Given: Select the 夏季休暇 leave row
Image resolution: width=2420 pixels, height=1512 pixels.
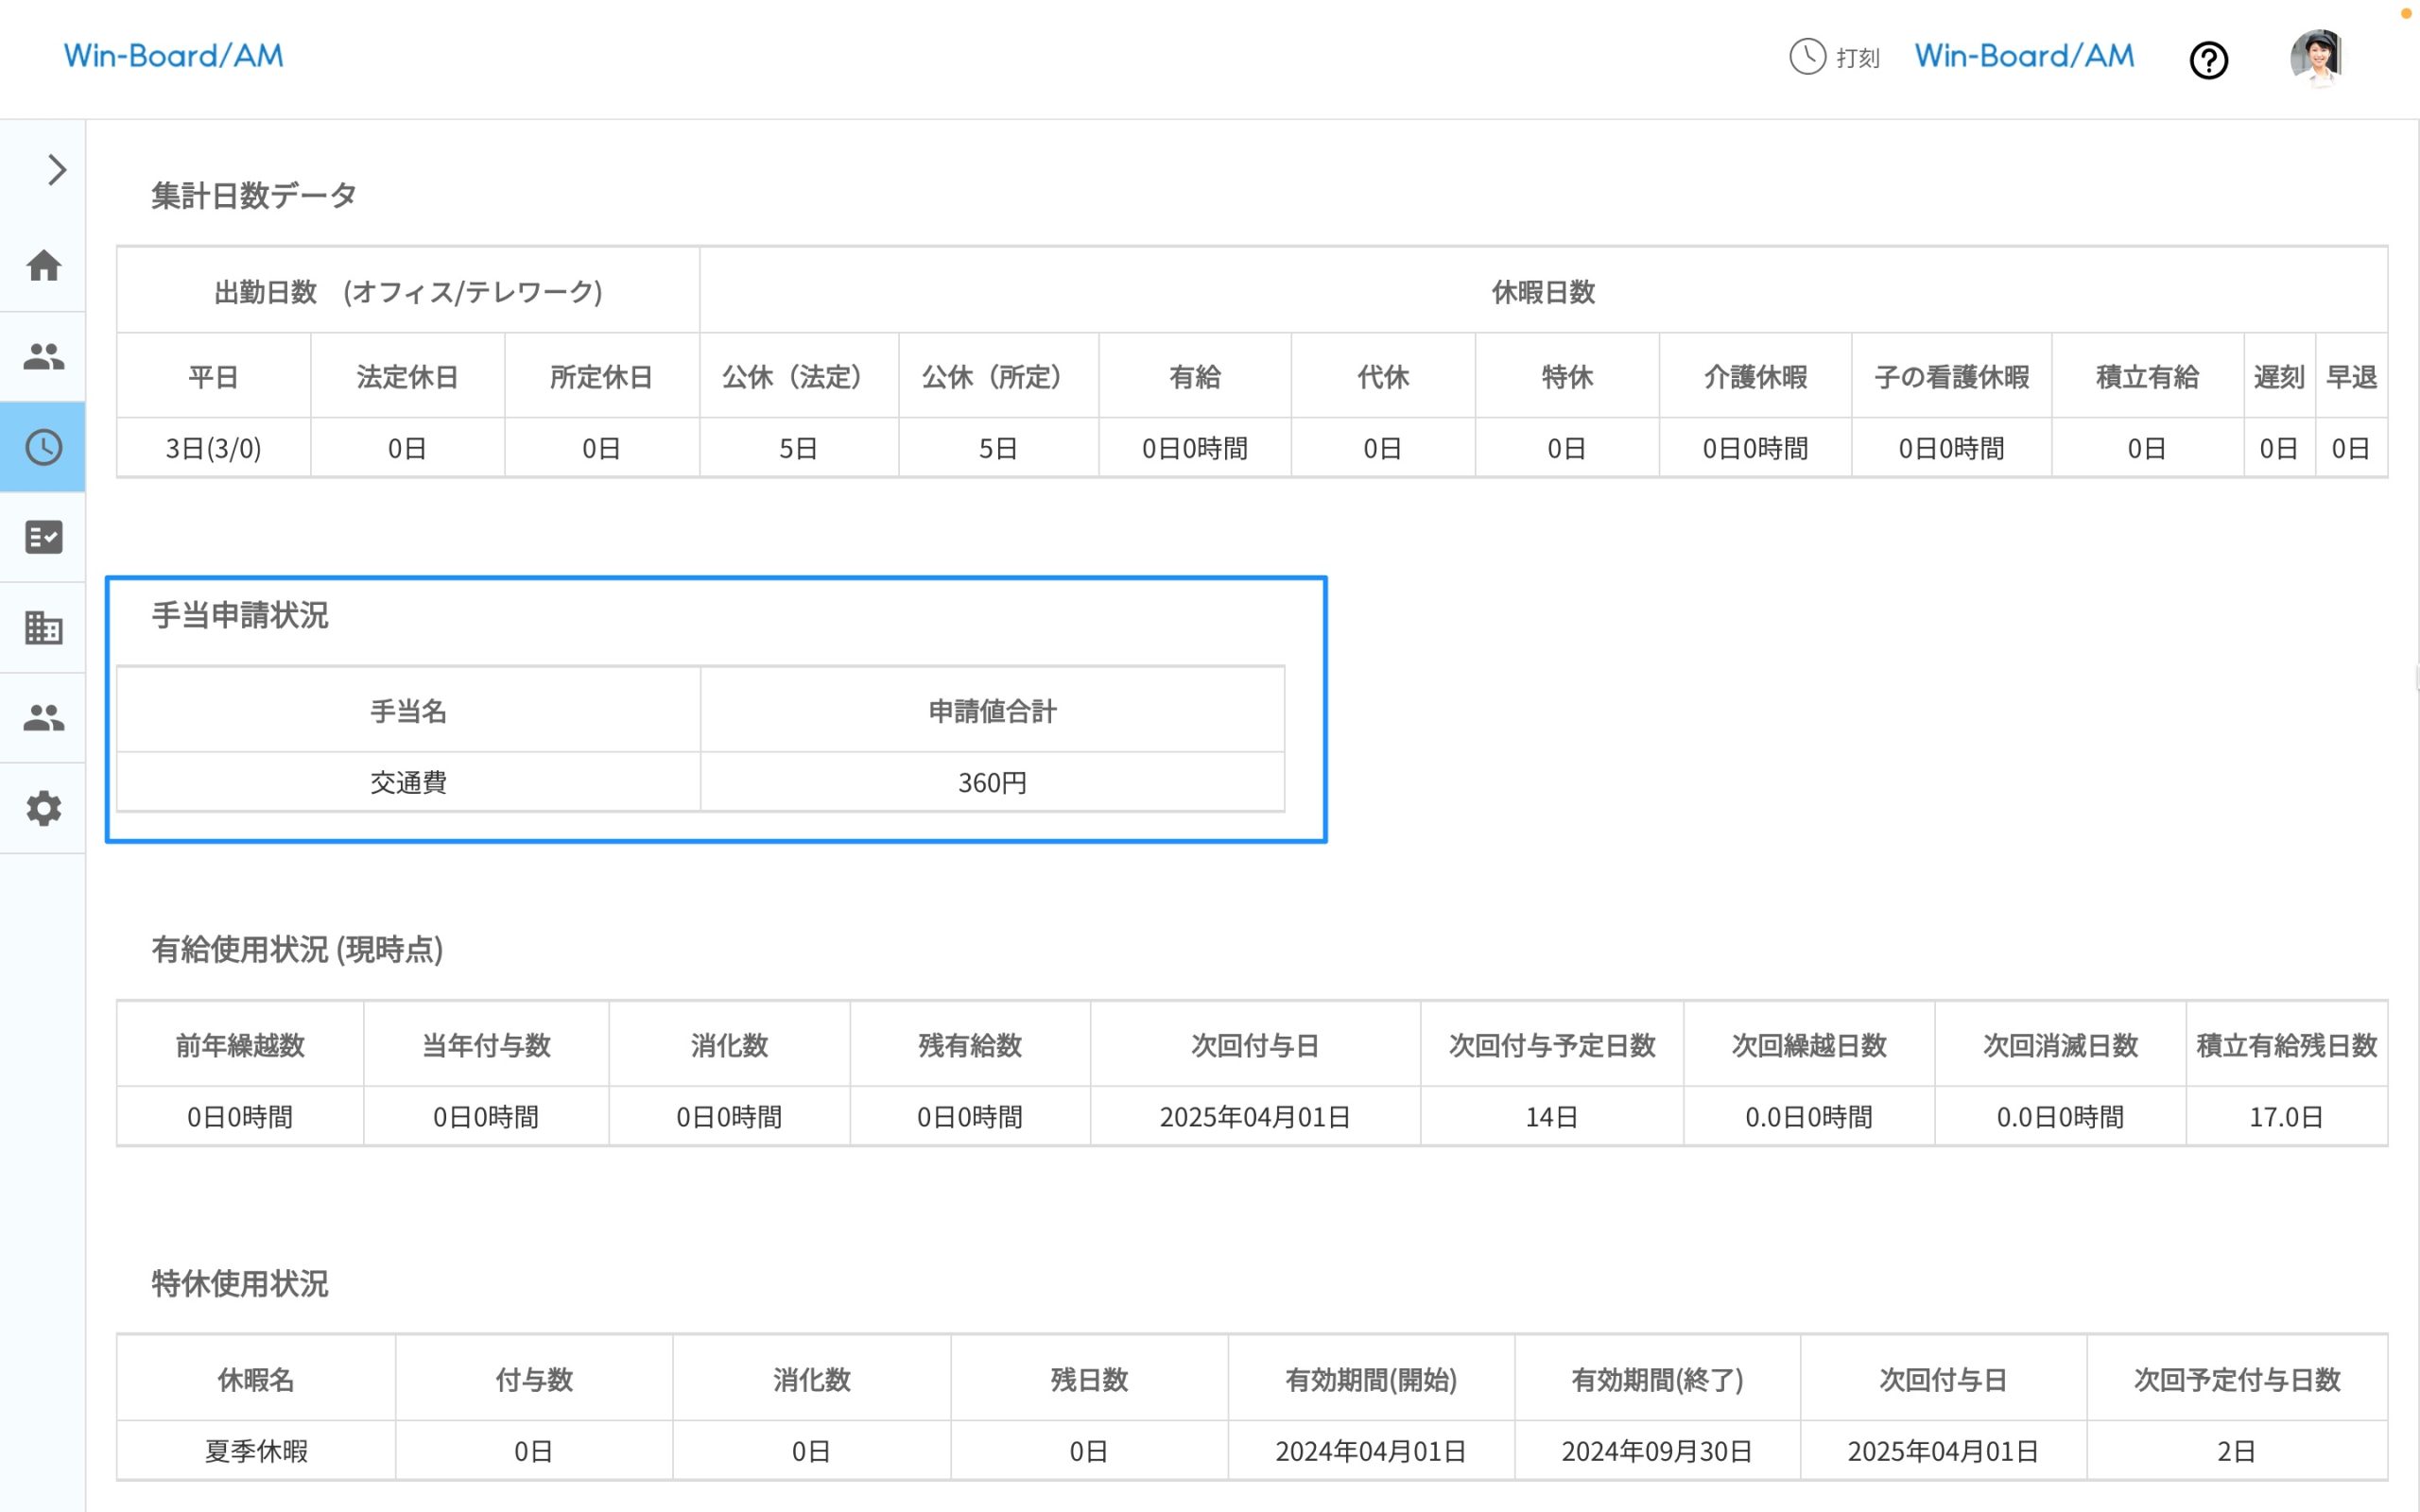Looking at the screenshot, I should 258,1450.
